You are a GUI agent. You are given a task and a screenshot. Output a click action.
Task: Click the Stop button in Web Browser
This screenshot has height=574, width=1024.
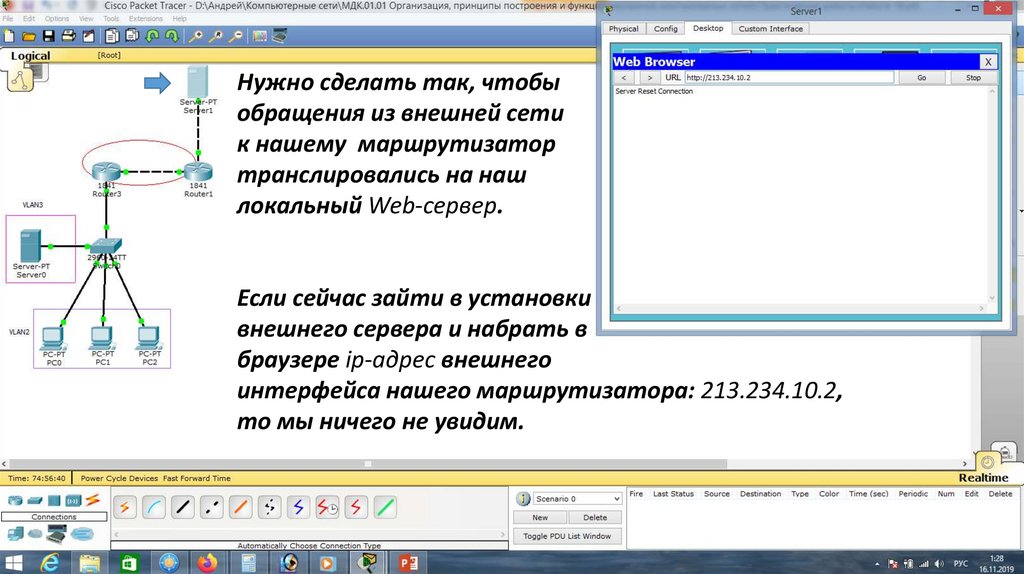[973, 78]
